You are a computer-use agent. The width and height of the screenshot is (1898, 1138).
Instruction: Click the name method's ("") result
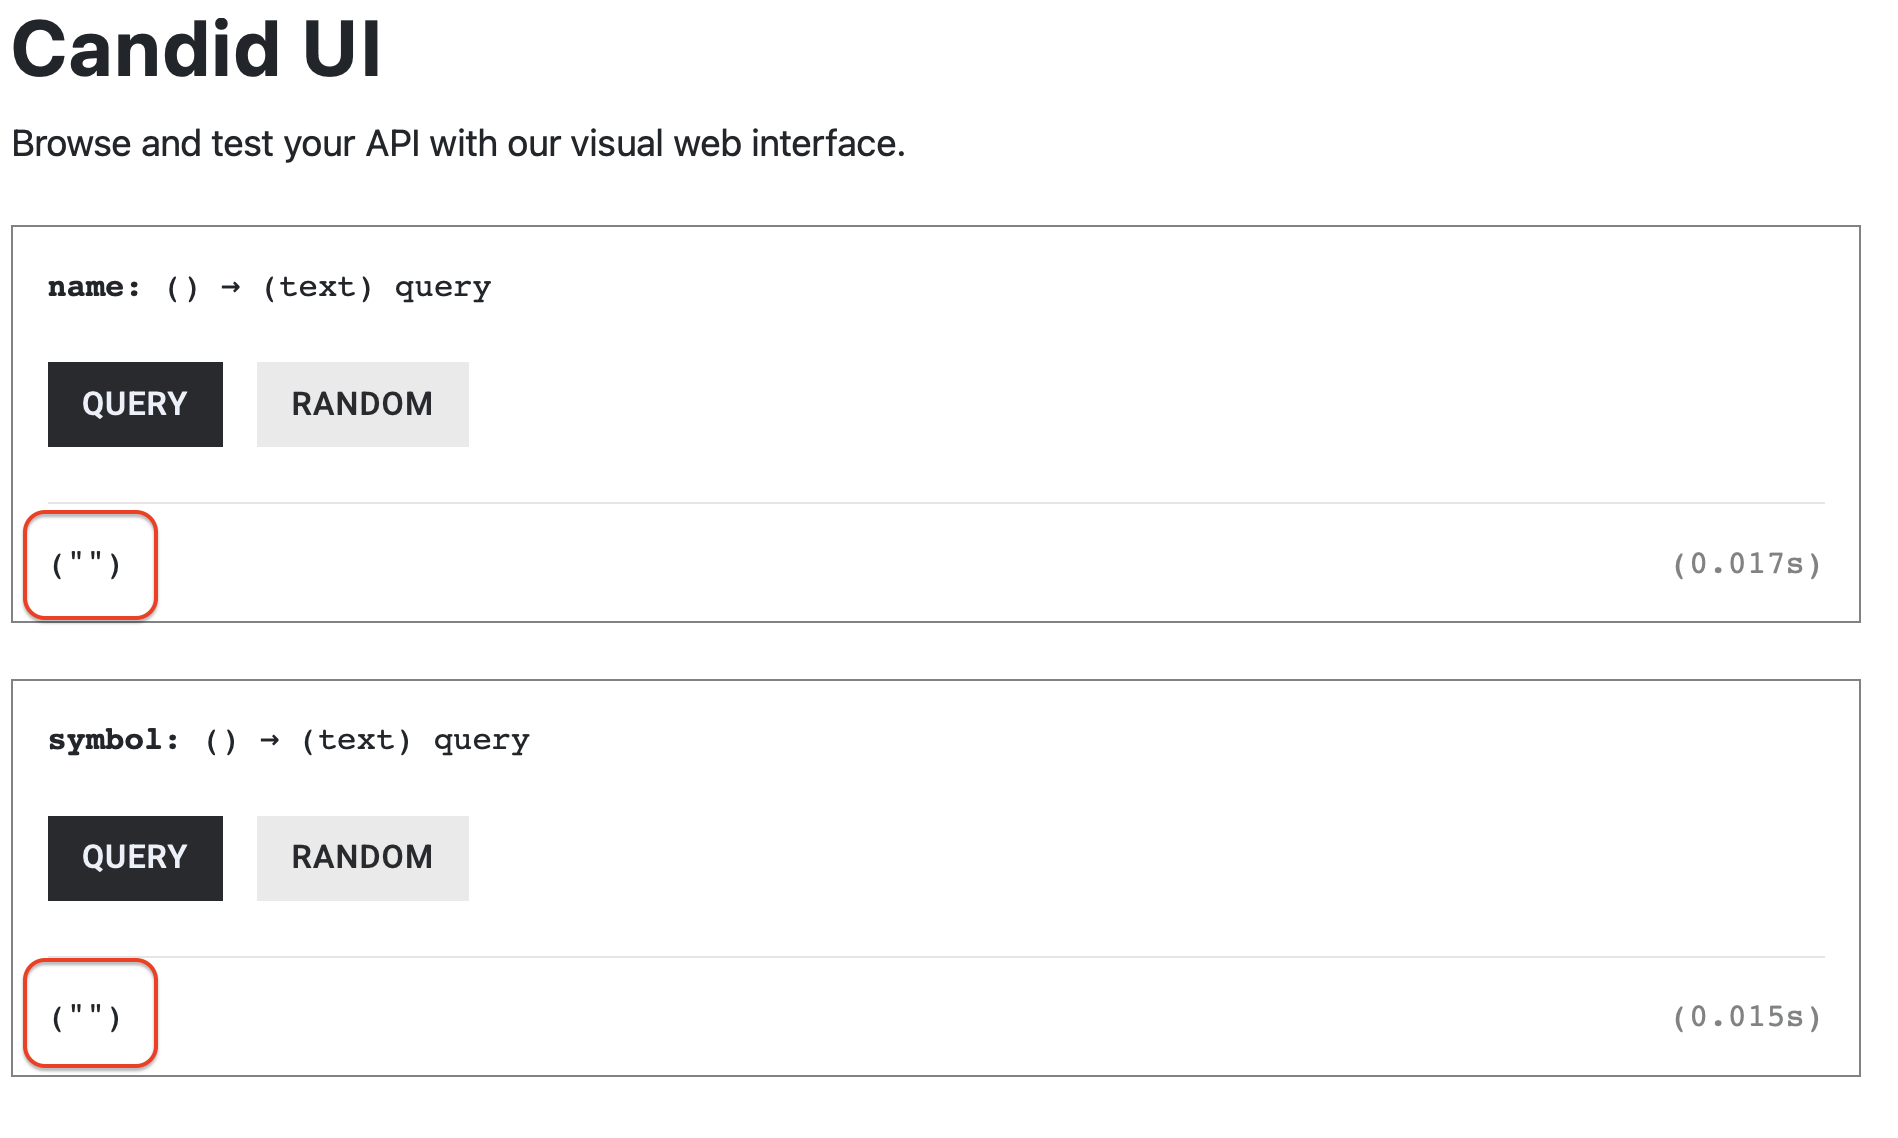pyautogui.click(x=86, y=565)
